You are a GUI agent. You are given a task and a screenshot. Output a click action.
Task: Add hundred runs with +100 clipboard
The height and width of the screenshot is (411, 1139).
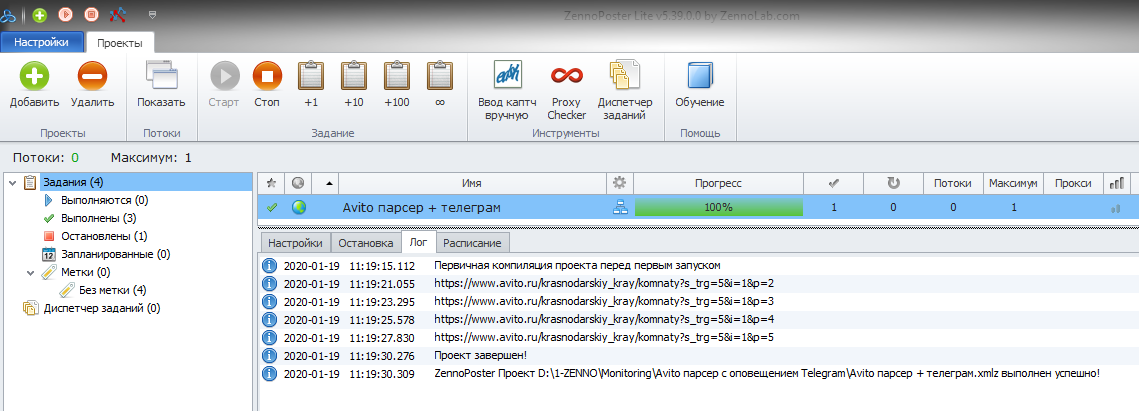(x=397, y=76)
